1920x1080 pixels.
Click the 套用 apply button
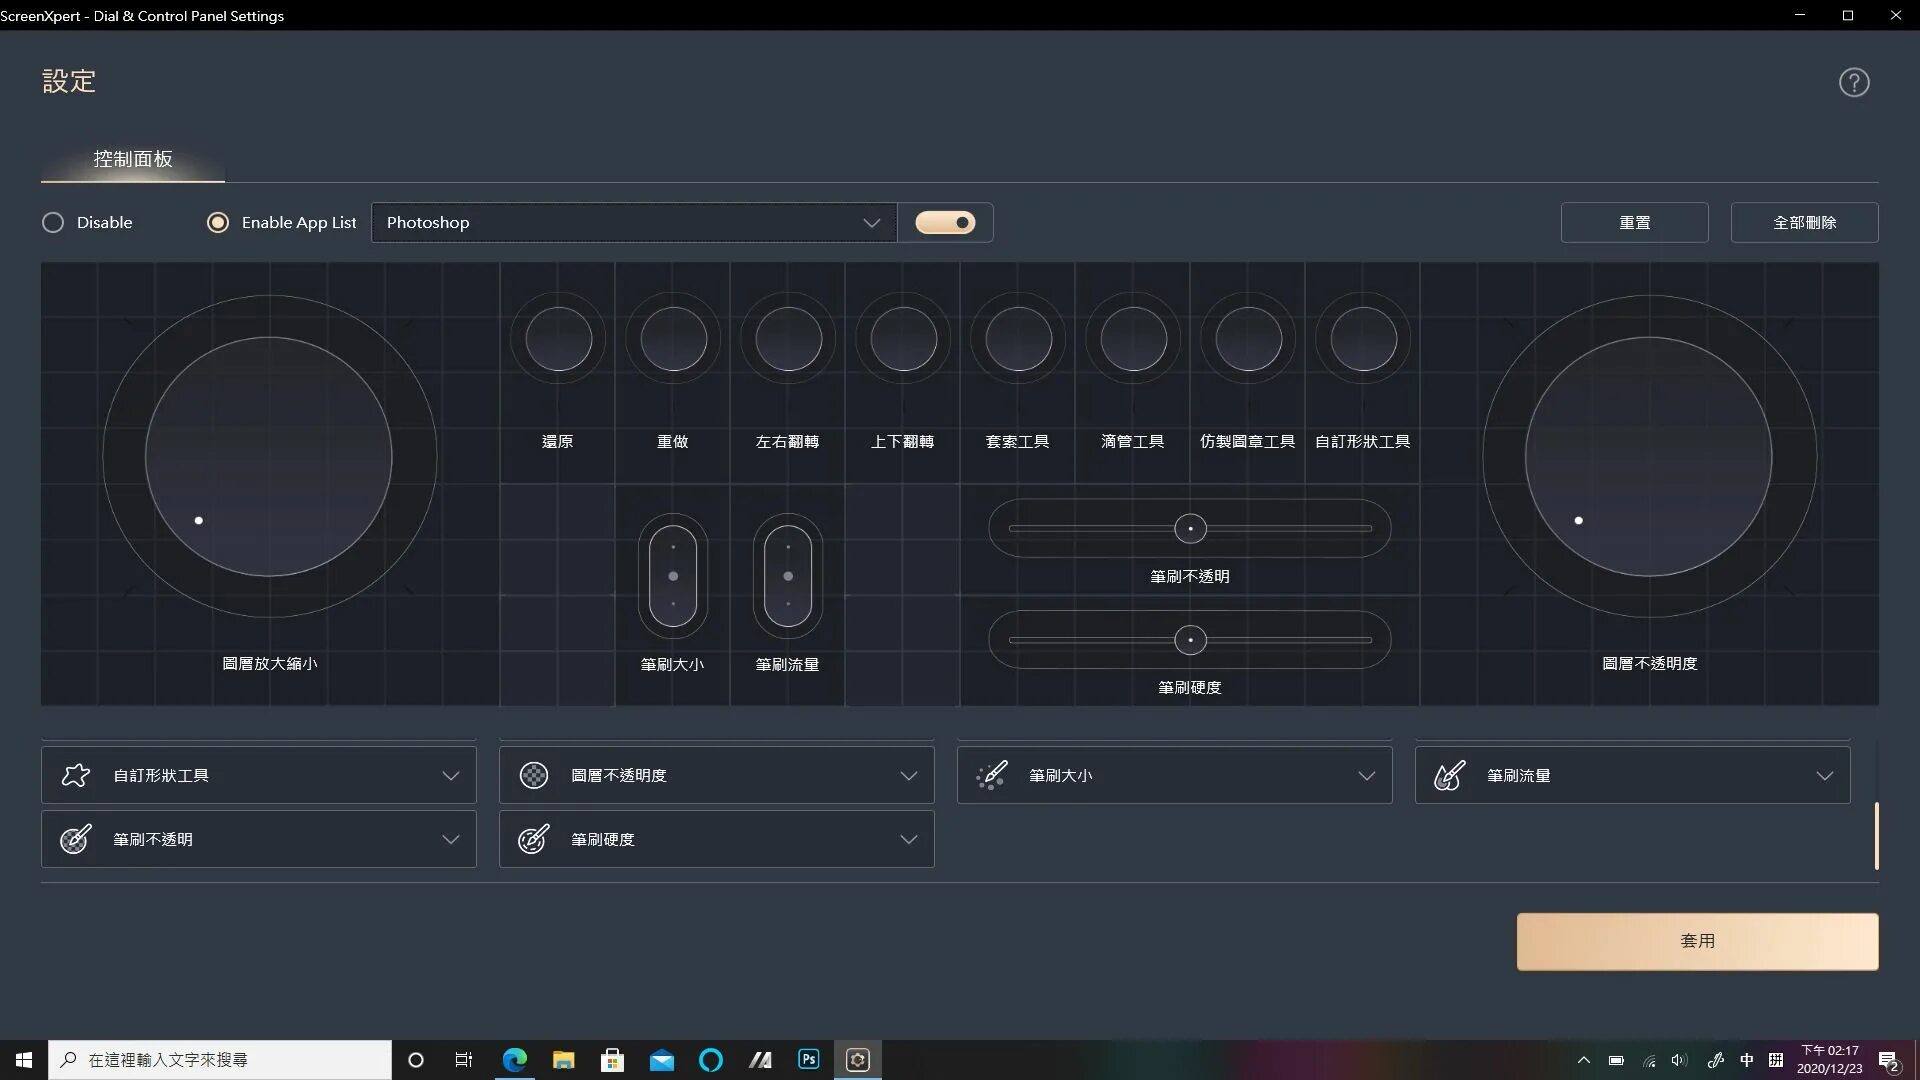tap(1697, 941)
